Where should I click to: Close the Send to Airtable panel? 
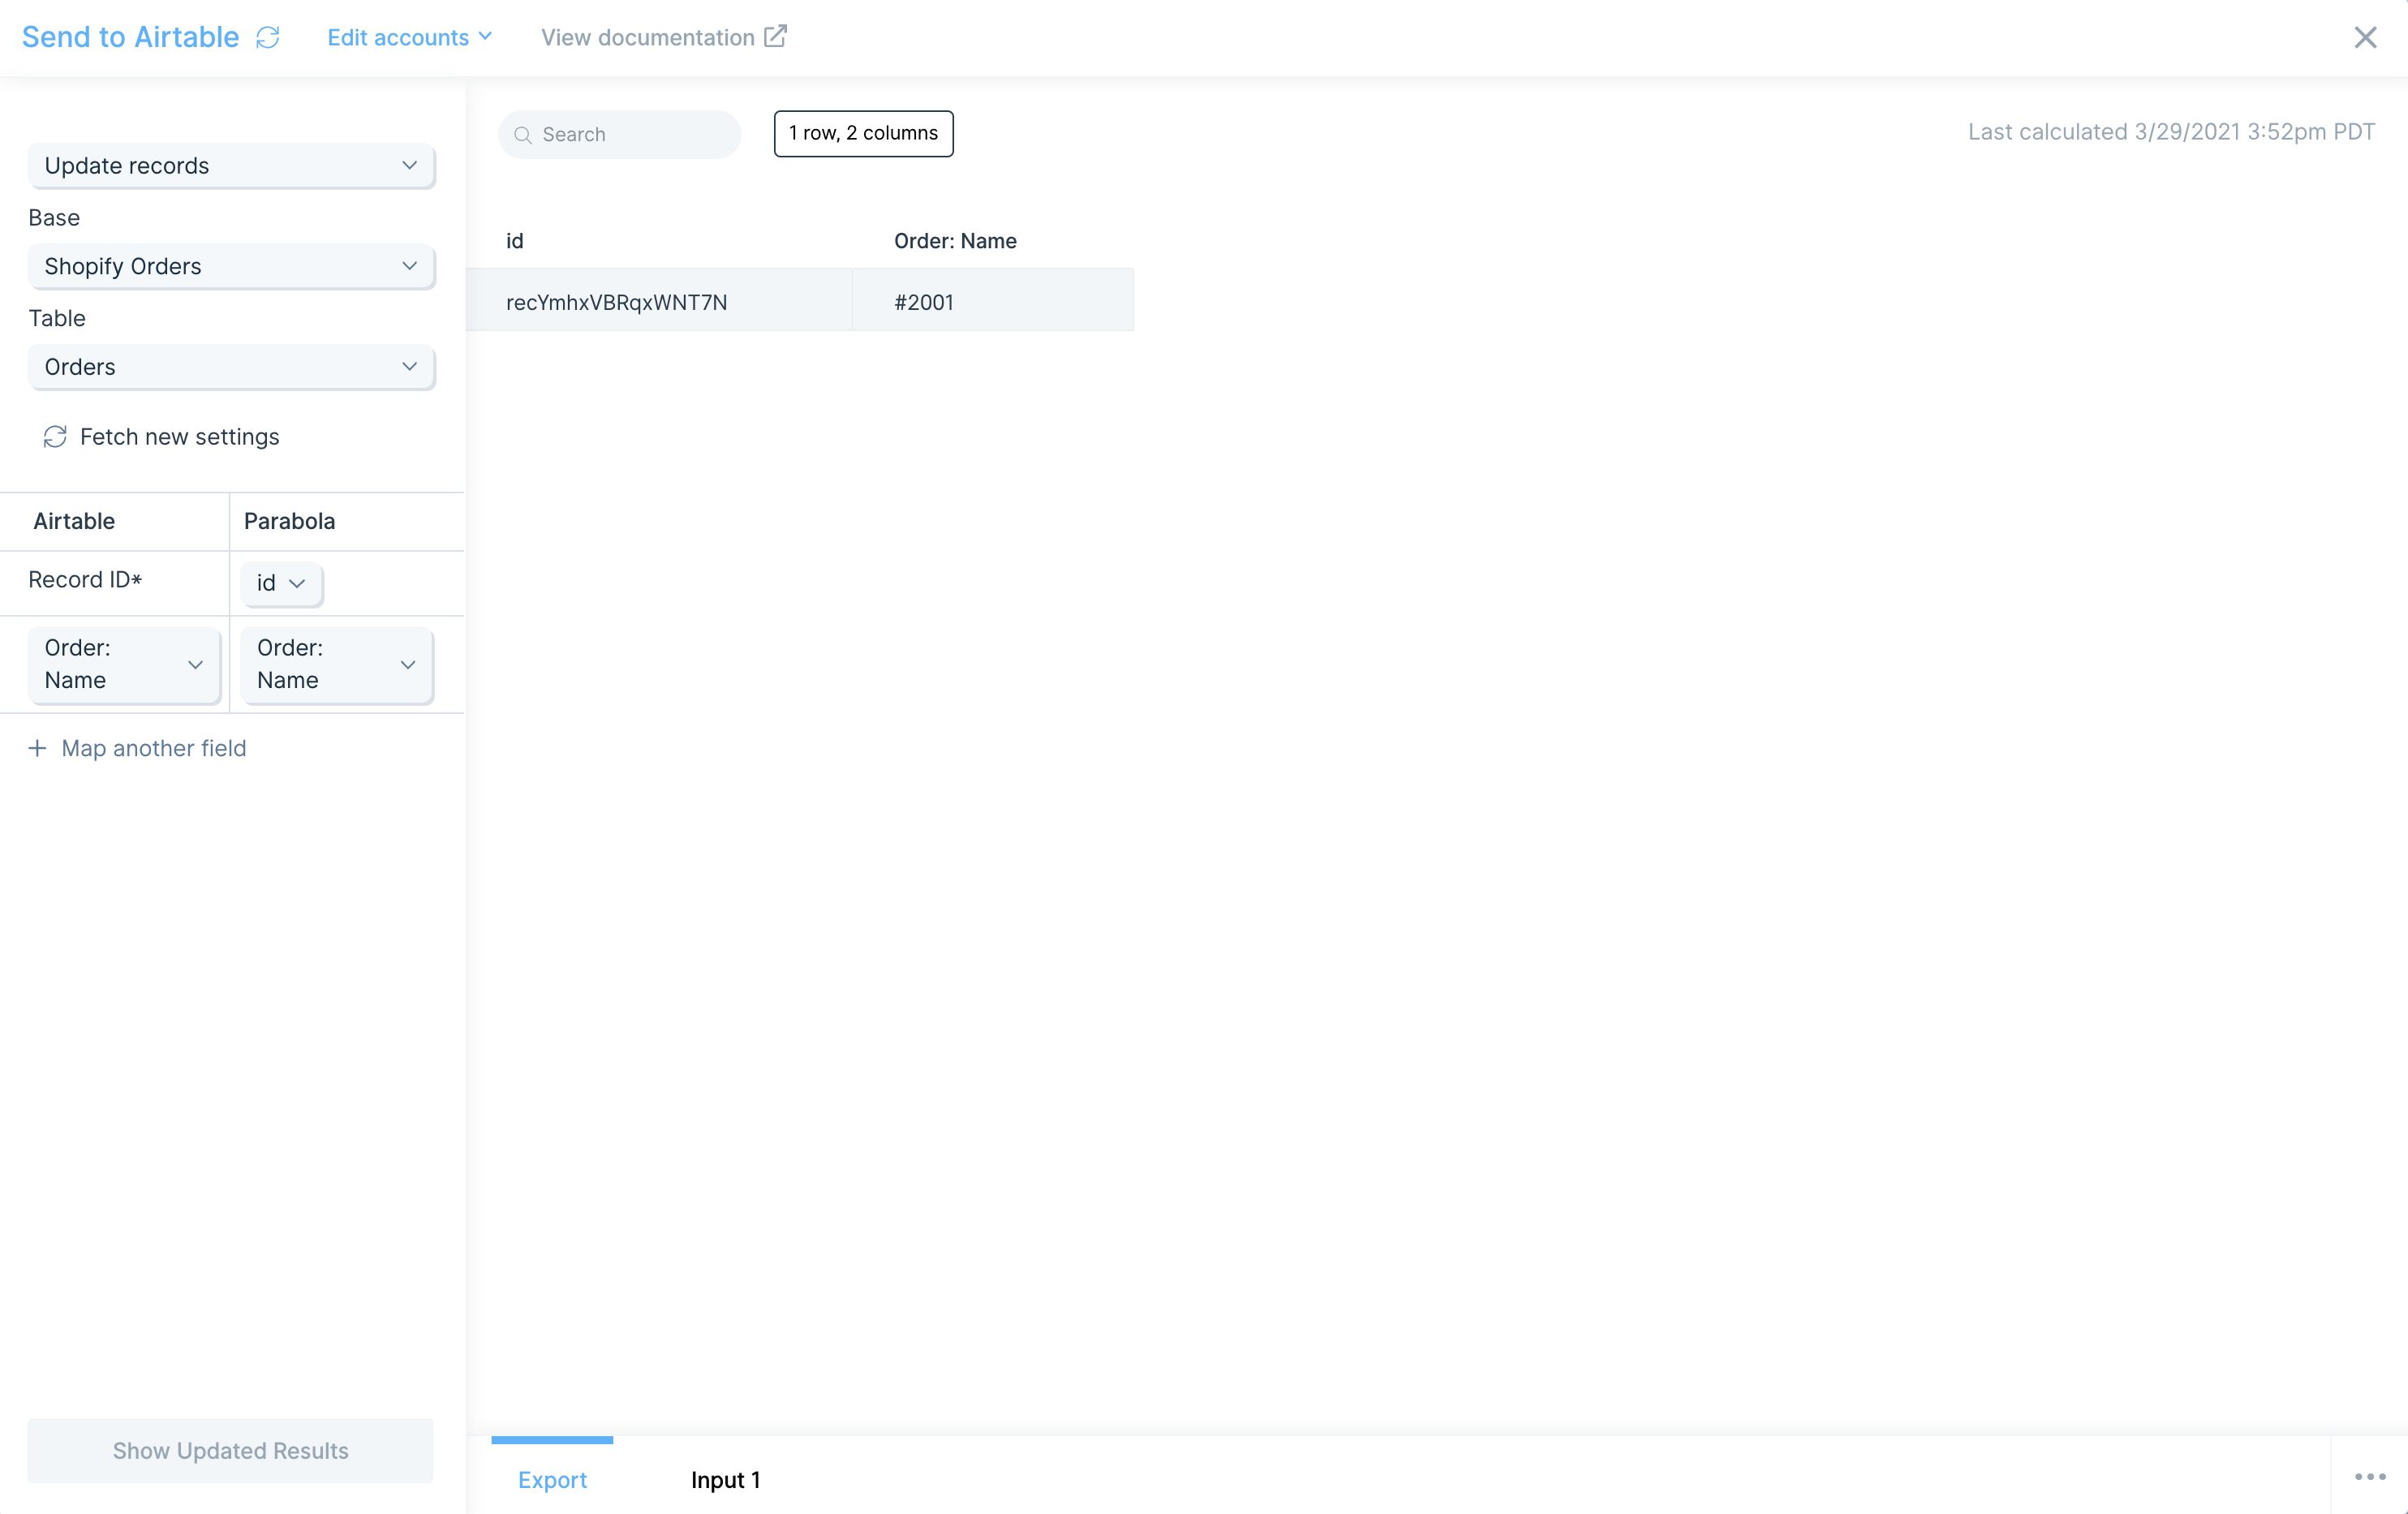tap(2364, 37)
